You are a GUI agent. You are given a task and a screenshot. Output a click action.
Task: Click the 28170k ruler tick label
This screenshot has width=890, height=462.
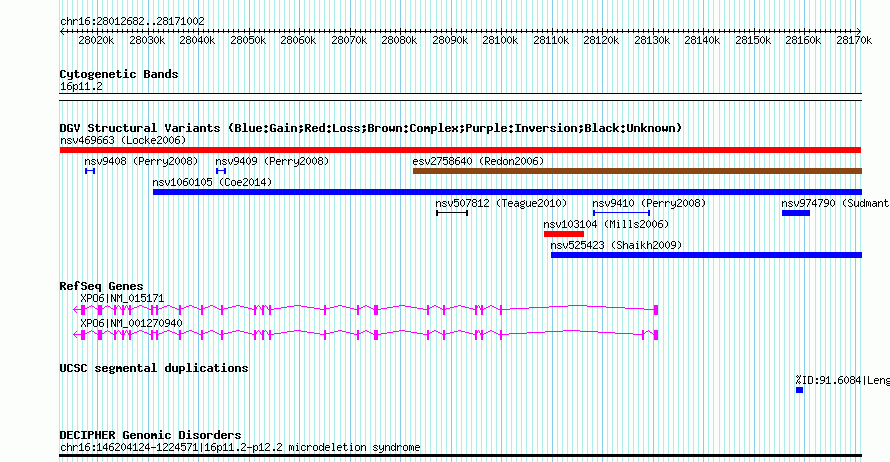(x=854, y=40)
